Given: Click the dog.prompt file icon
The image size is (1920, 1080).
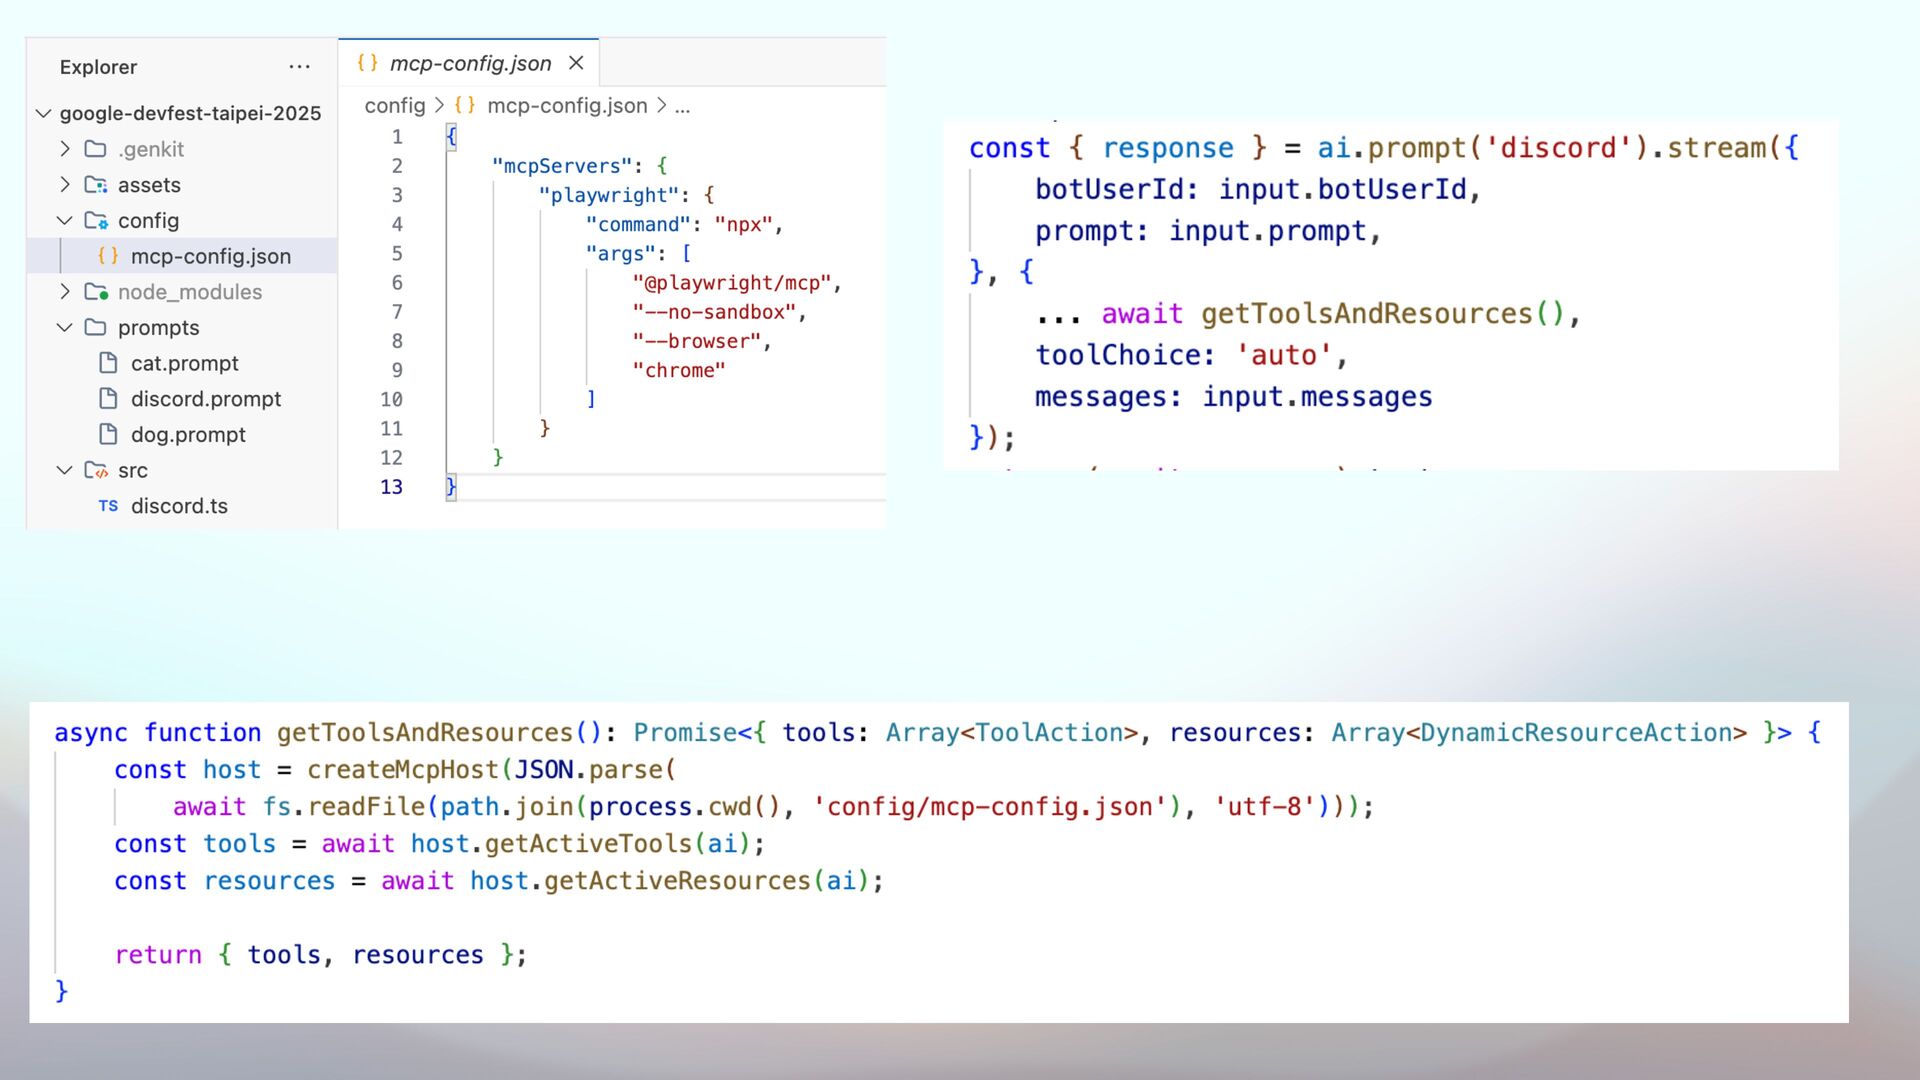Looking at the screenshot, I should tap(108, 434).
